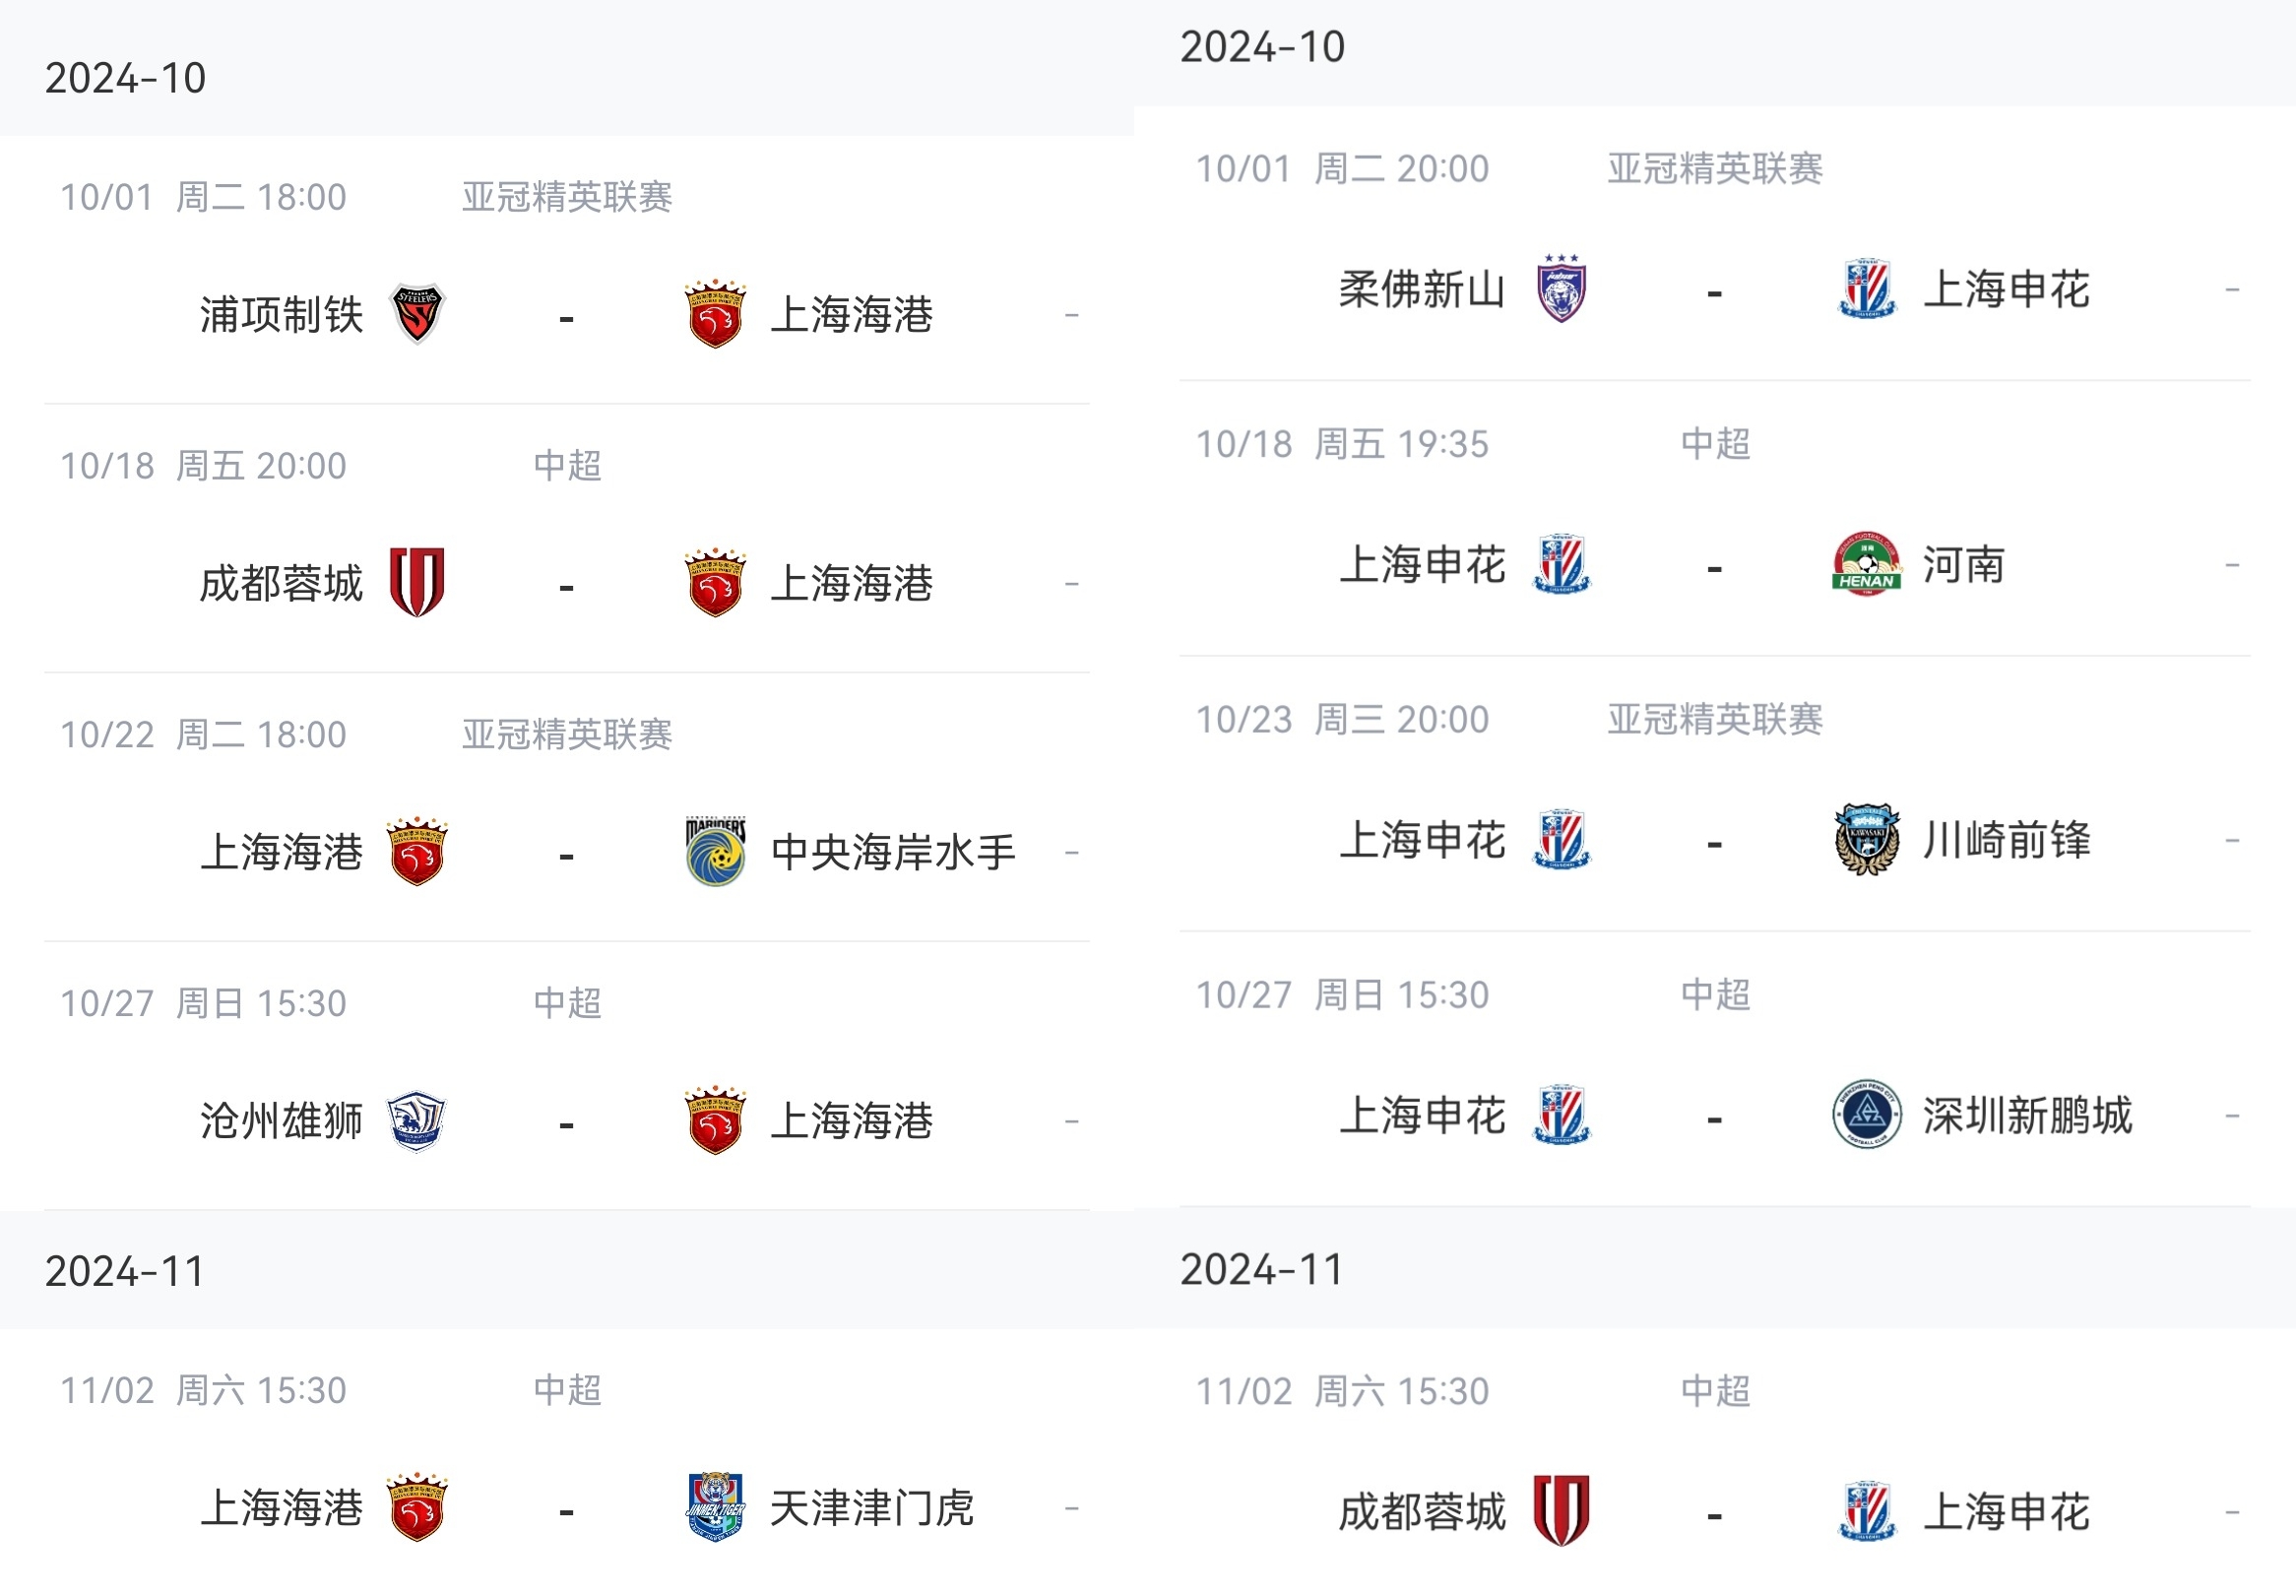
Task: Click the 河南 team name
Action: click(1963, 565)
